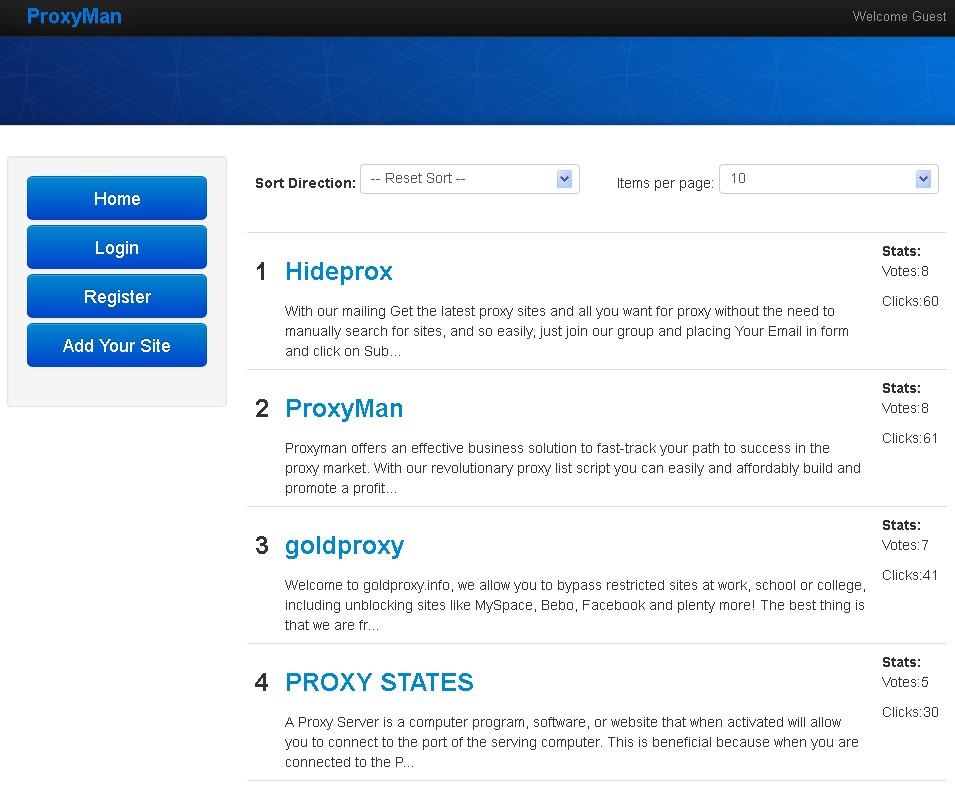This screenshot has height=793, width=955.
Task: Click rank number 3 beside goldproxy
Action: (262, 546)
